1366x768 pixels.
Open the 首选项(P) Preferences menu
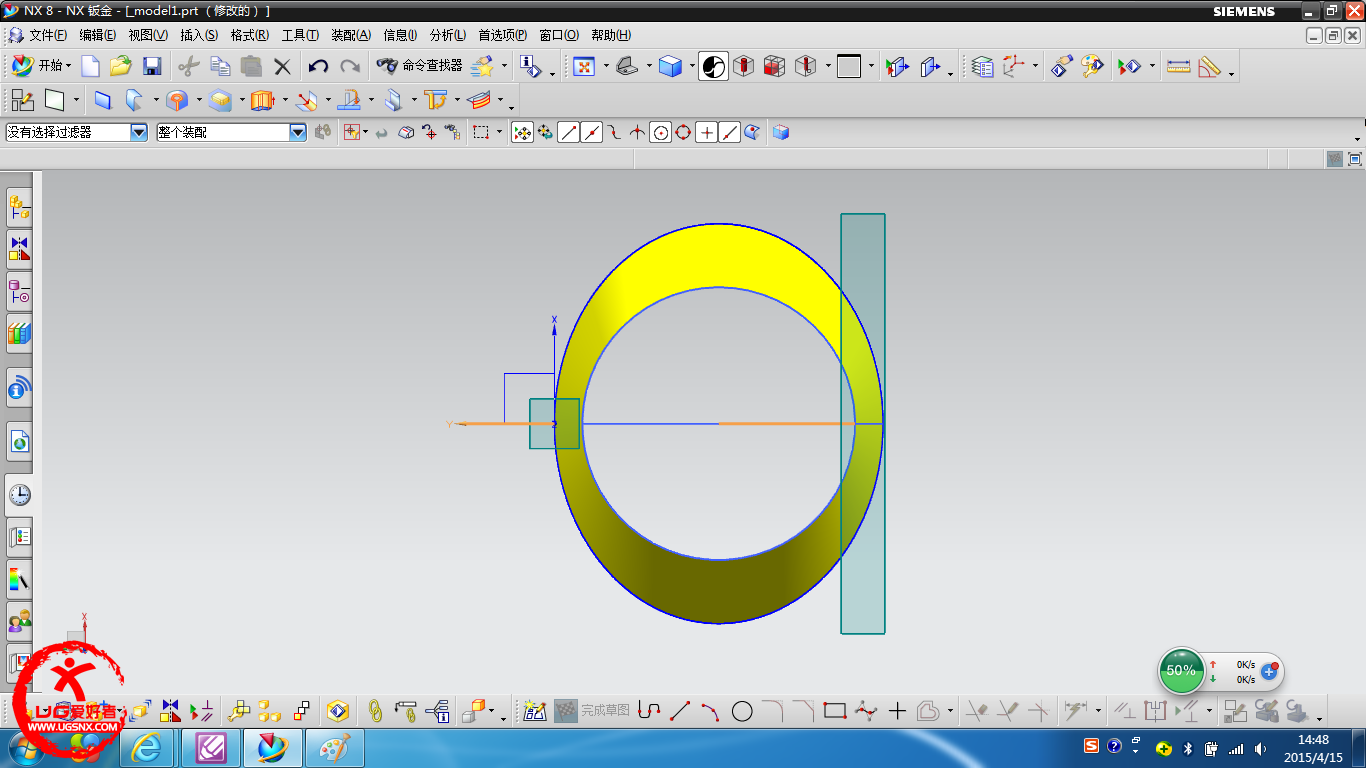coord(502,35)
